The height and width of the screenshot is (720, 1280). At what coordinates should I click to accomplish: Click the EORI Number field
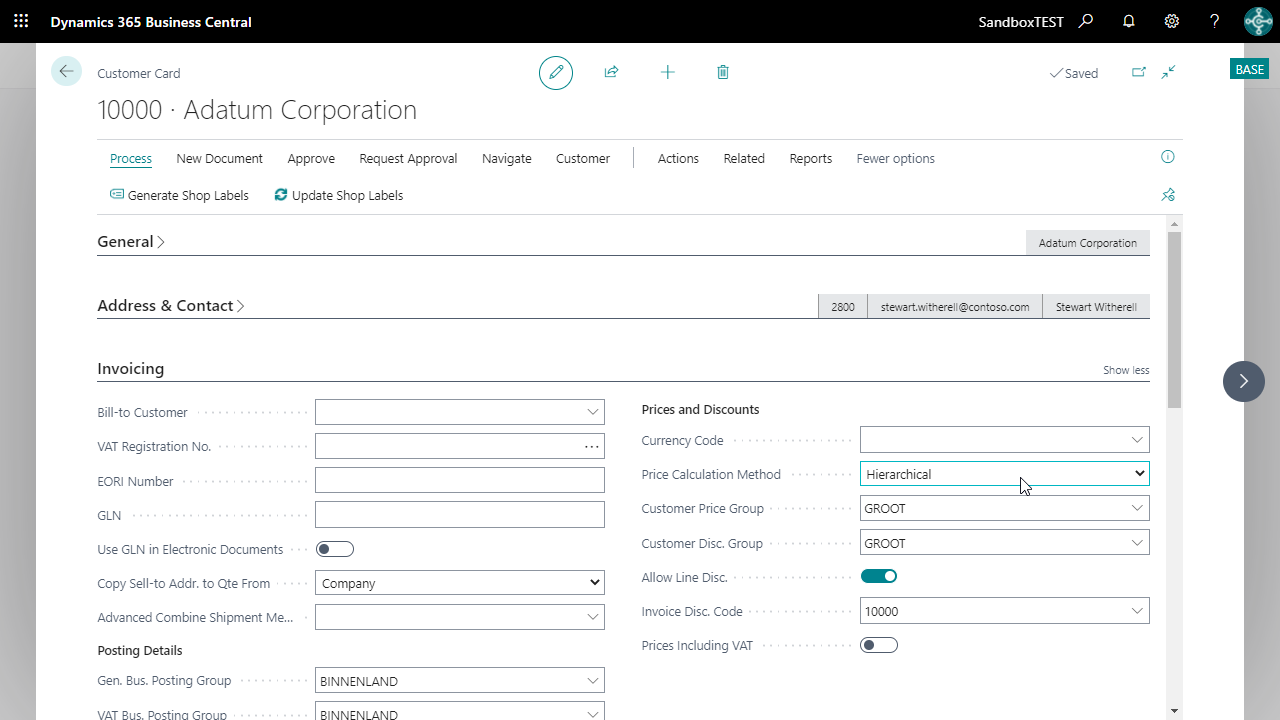[x=460, y=481]
